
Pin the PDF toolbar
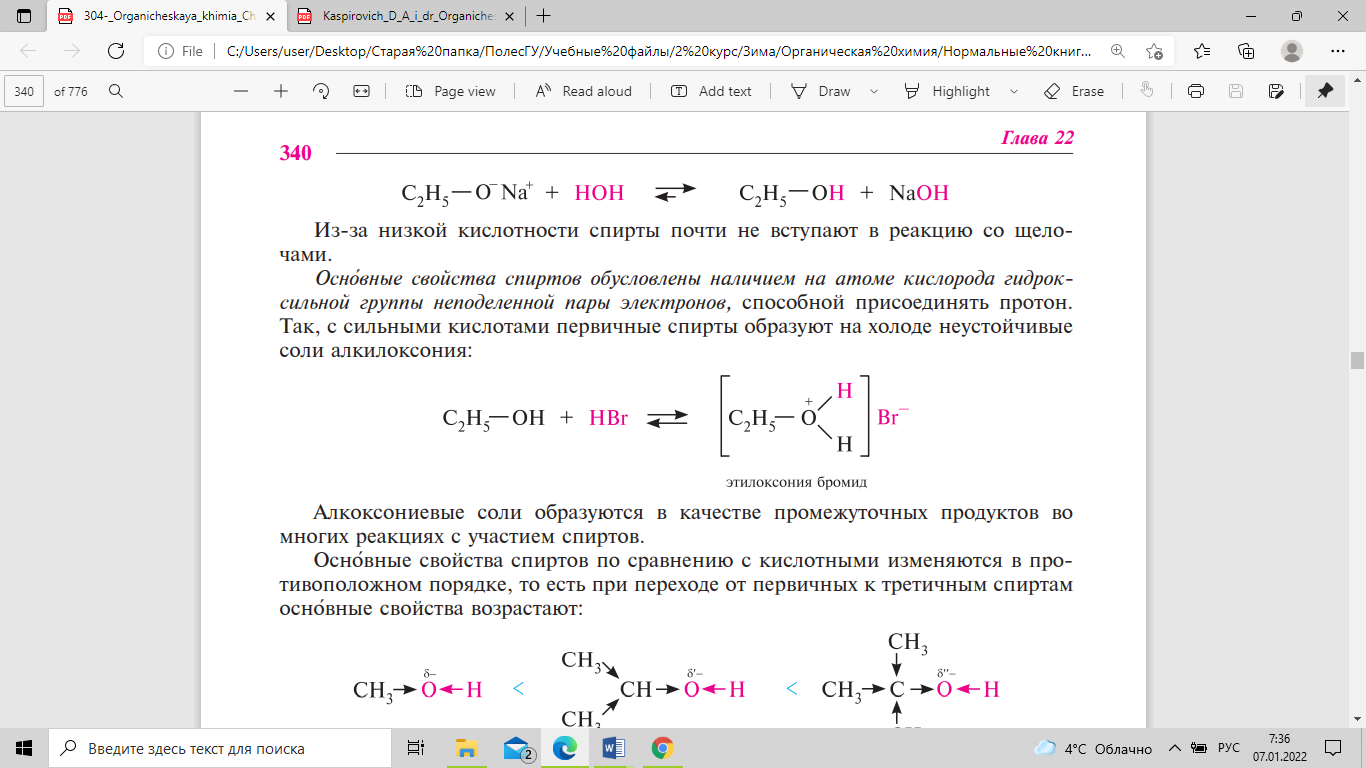click(x=1325, y=91)
